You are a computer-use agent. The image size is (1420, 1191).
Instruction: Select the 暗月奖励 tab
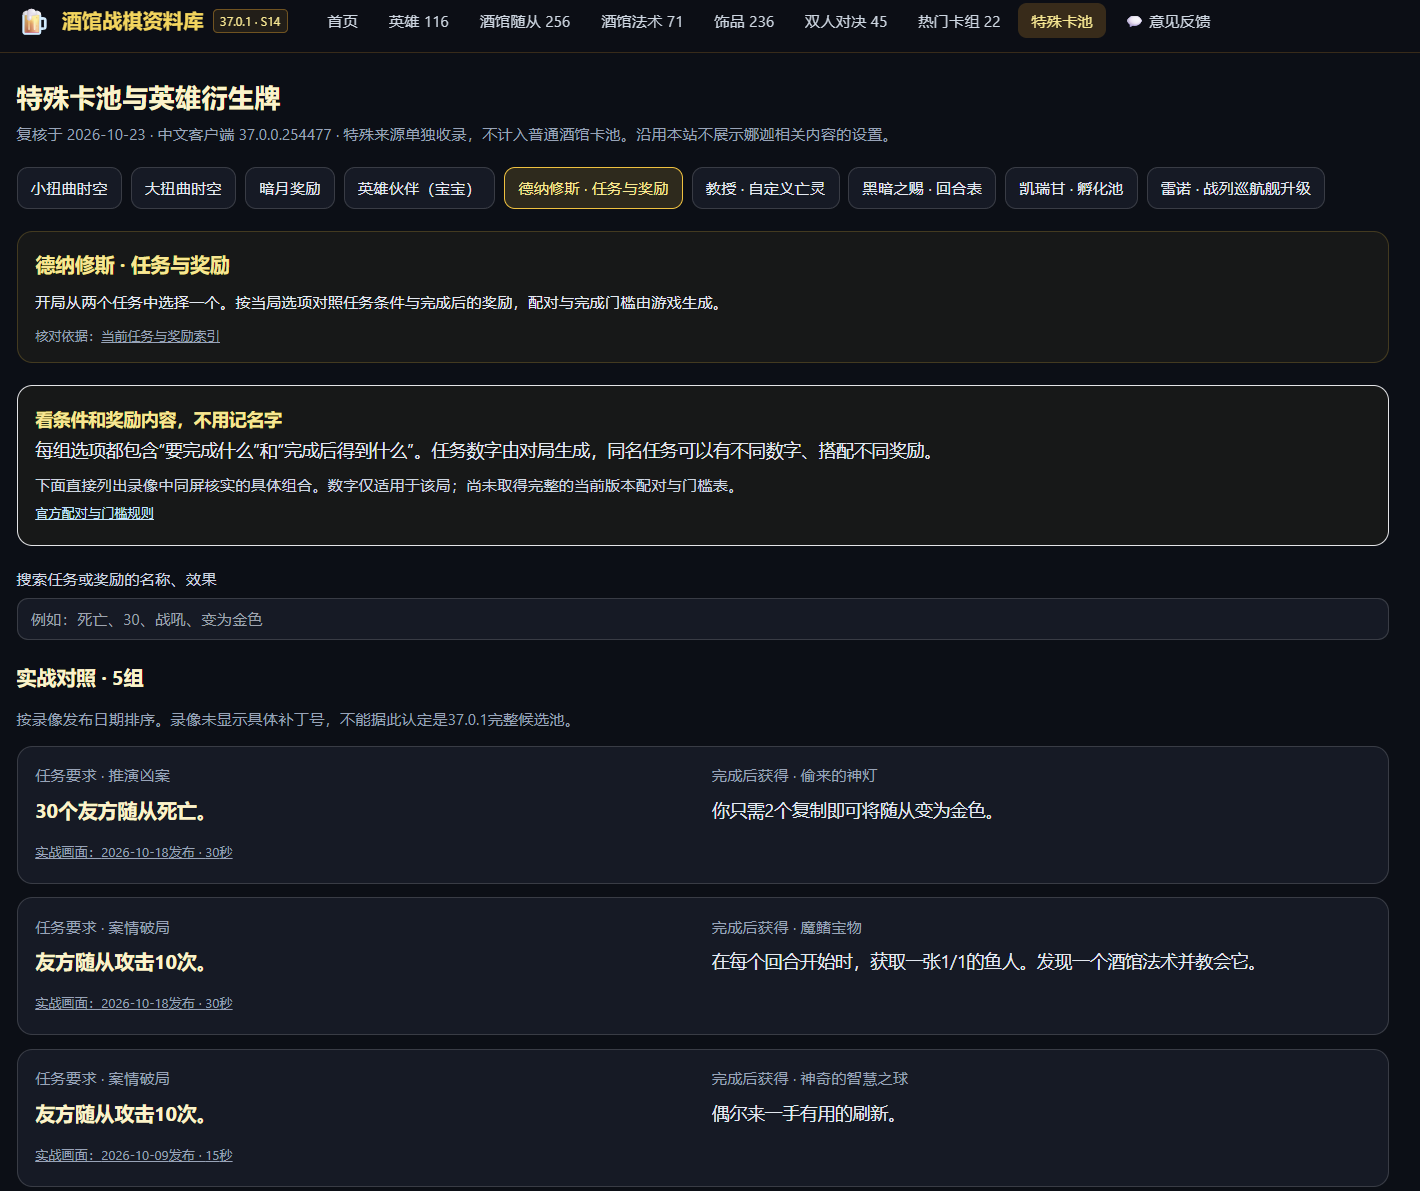(x=290, y=188)
